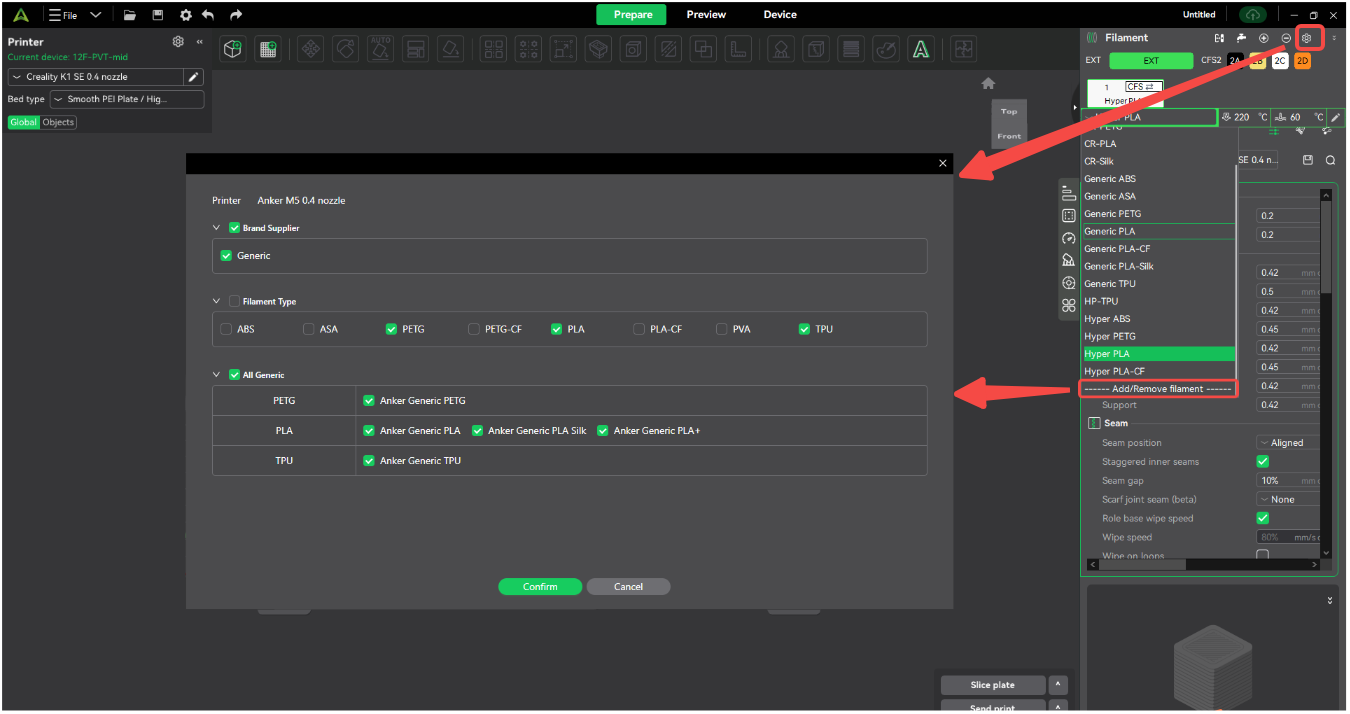Select the white 2C color slot
This screenshot has height=714, width=1350.
click(1280, 61)
